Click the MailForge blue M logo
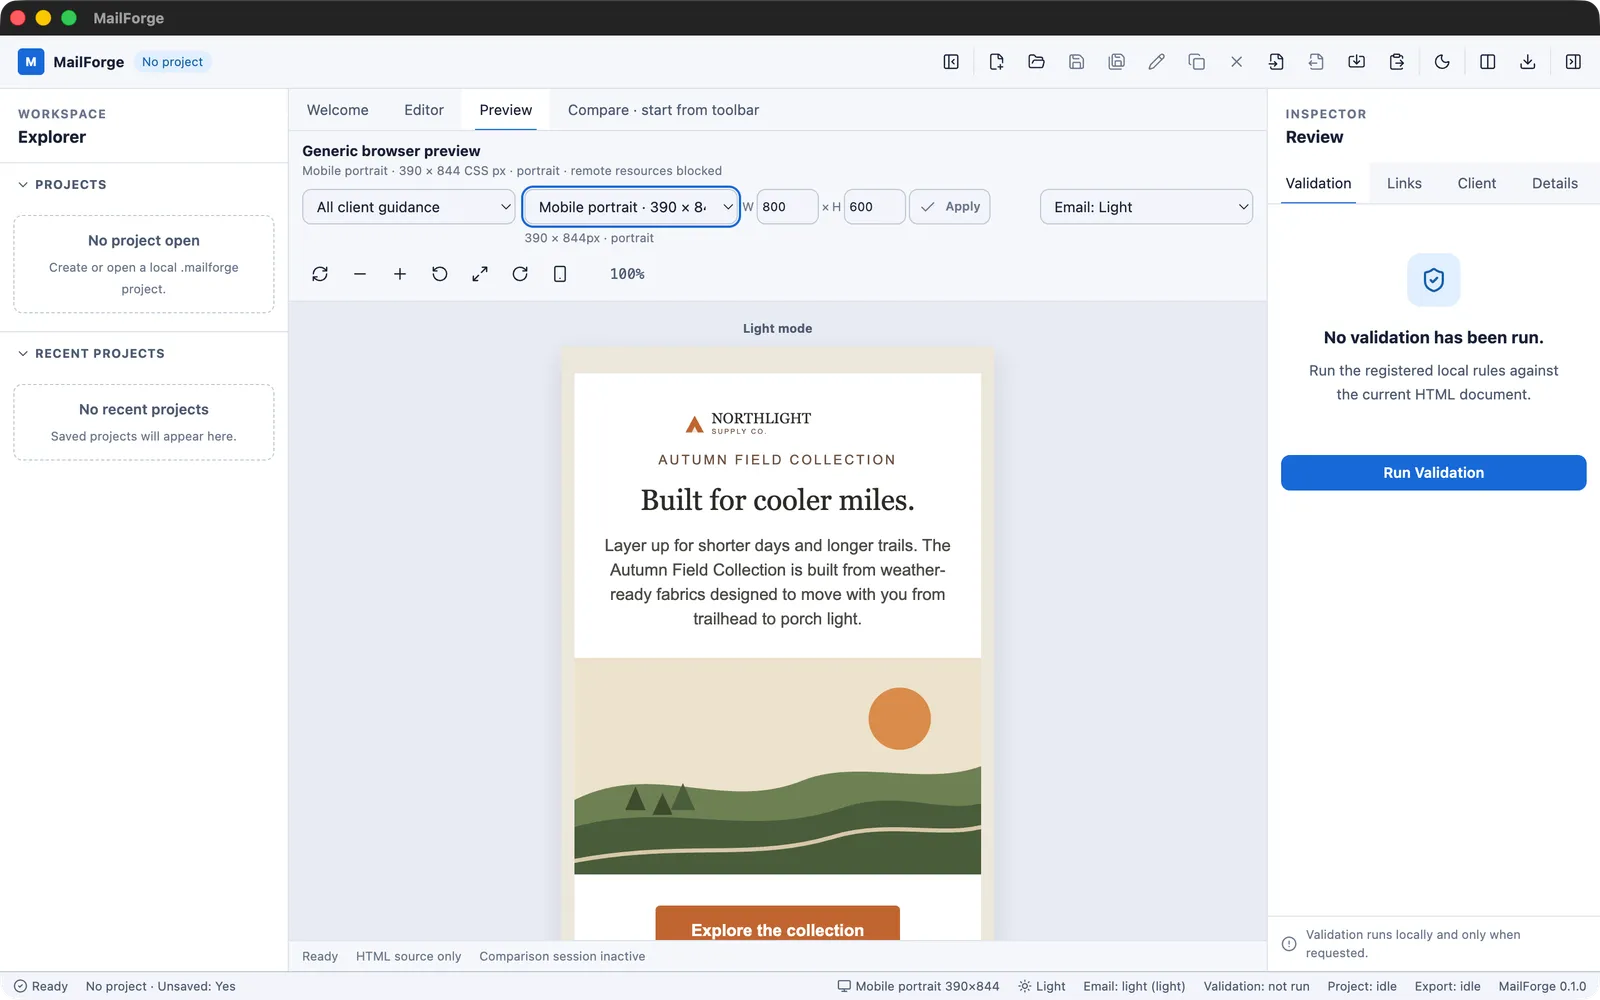The image size is (1600, 1000). 31,62
